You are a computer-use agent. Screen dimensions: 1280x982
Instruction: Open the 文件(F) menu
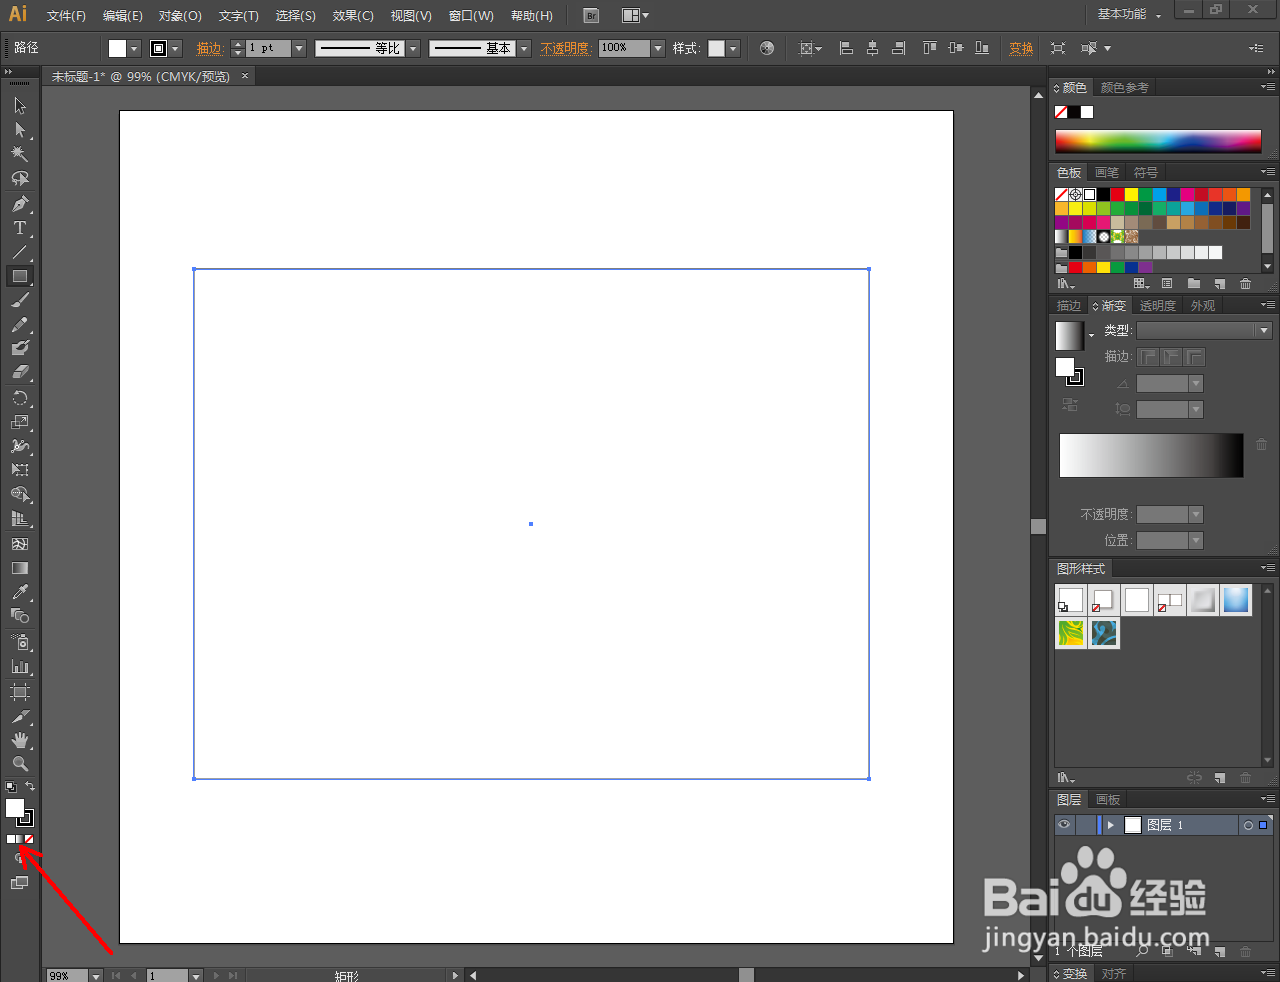pos(66,16)
